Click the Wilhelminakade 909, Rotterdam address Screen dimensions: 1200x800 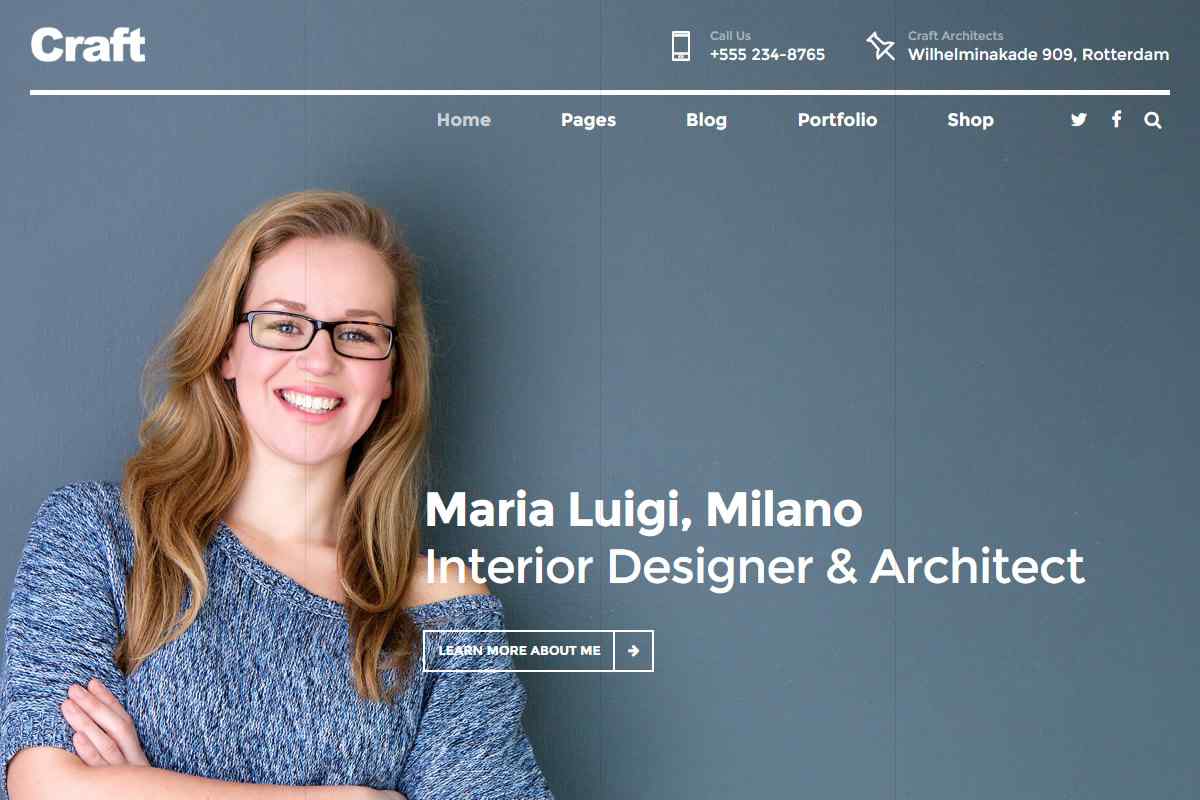pos(1038,55)
